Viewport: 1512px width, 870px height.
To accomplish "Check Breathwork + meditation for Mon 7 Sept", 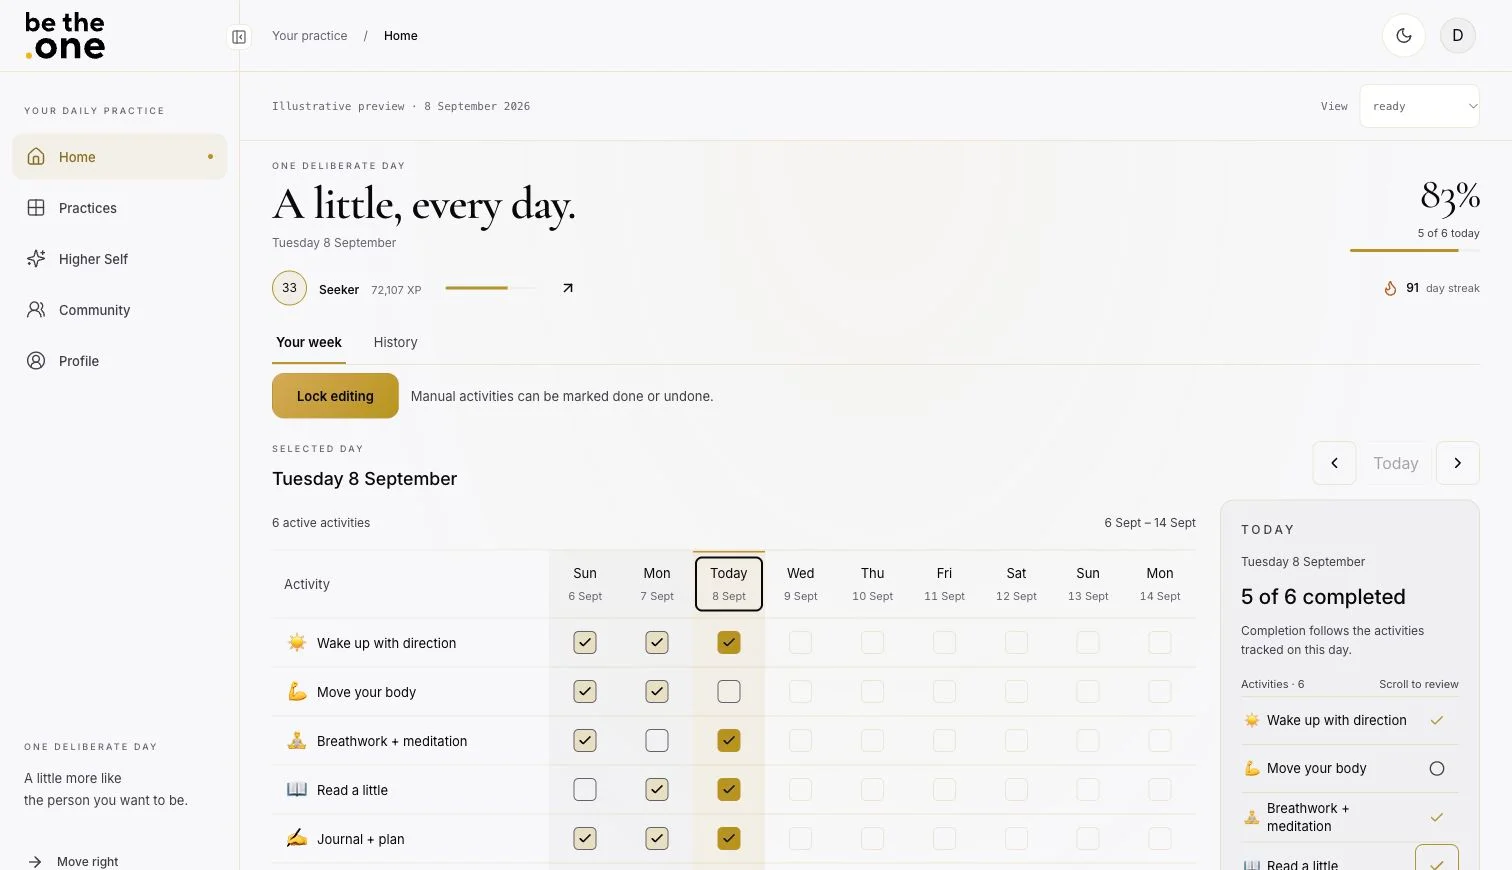I will tap(657, 741).
